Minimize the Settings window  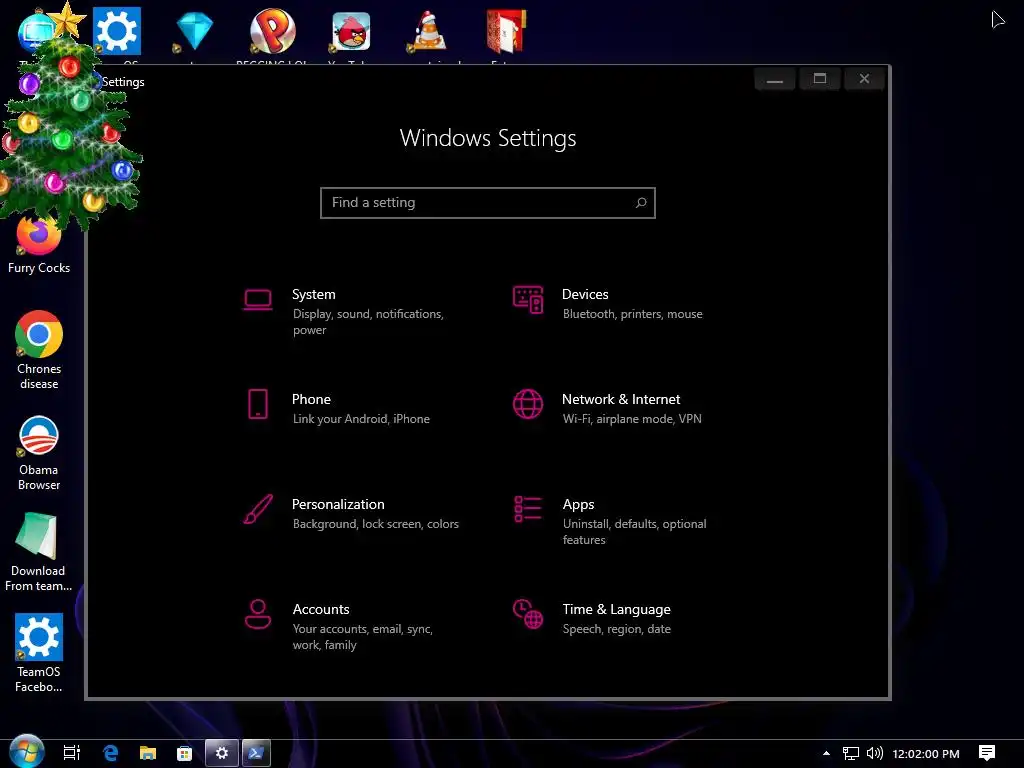coord(775,79)
